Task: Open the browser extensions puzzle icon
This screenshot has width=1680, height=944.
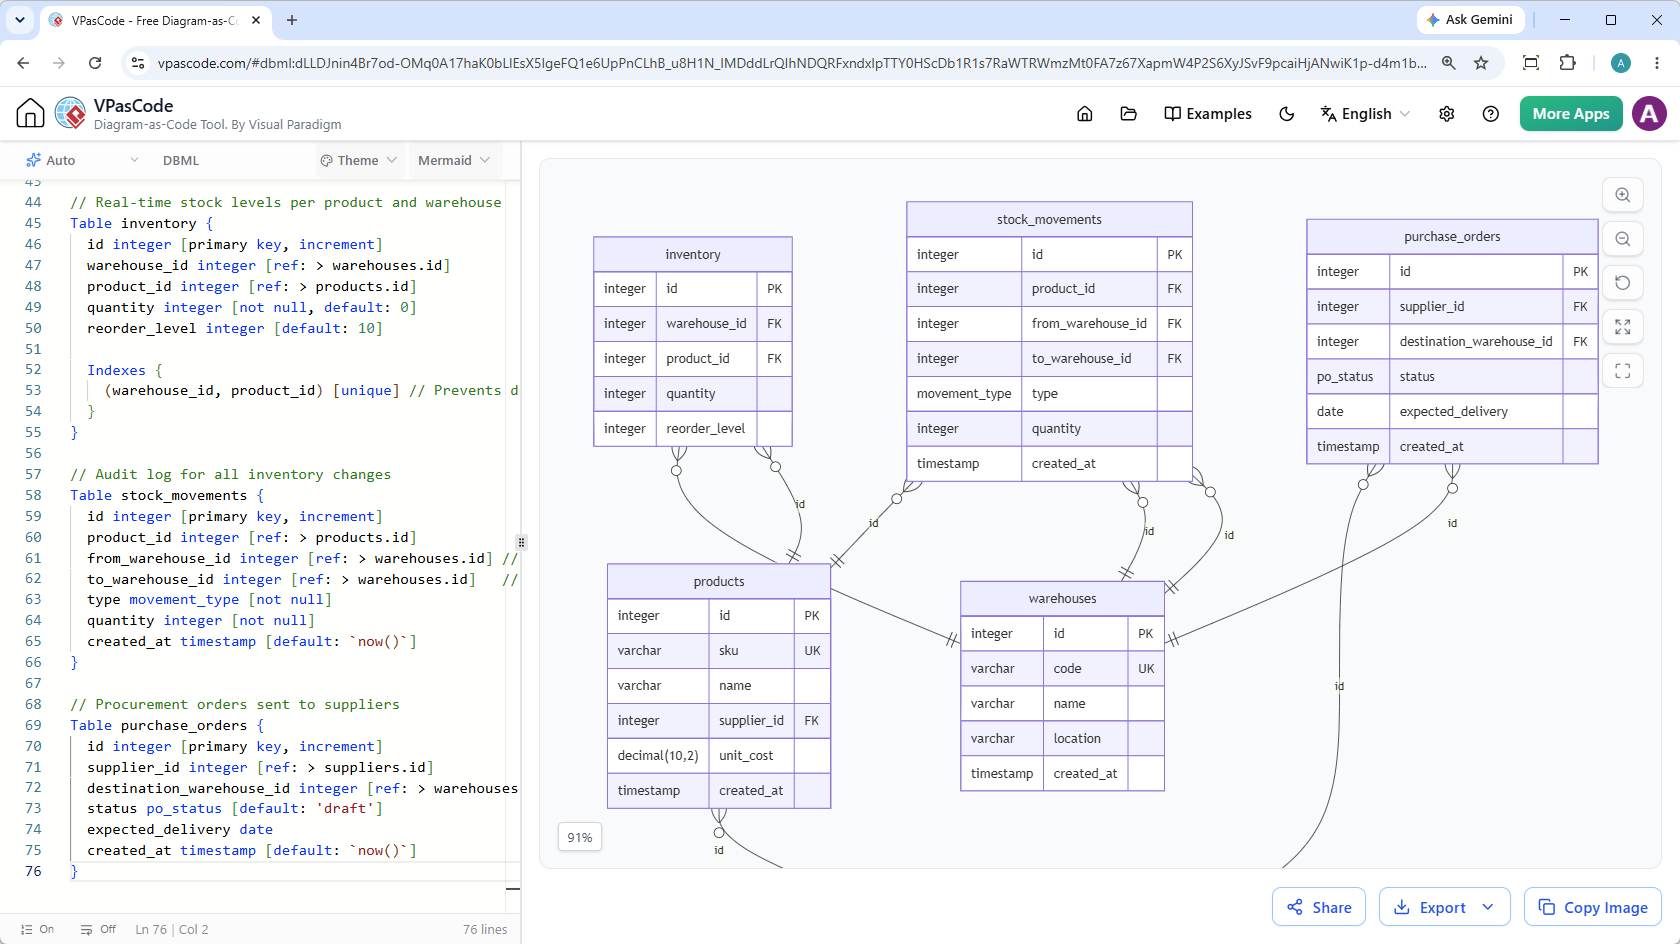Action: pyautogui.click(x=1567, y=63)
